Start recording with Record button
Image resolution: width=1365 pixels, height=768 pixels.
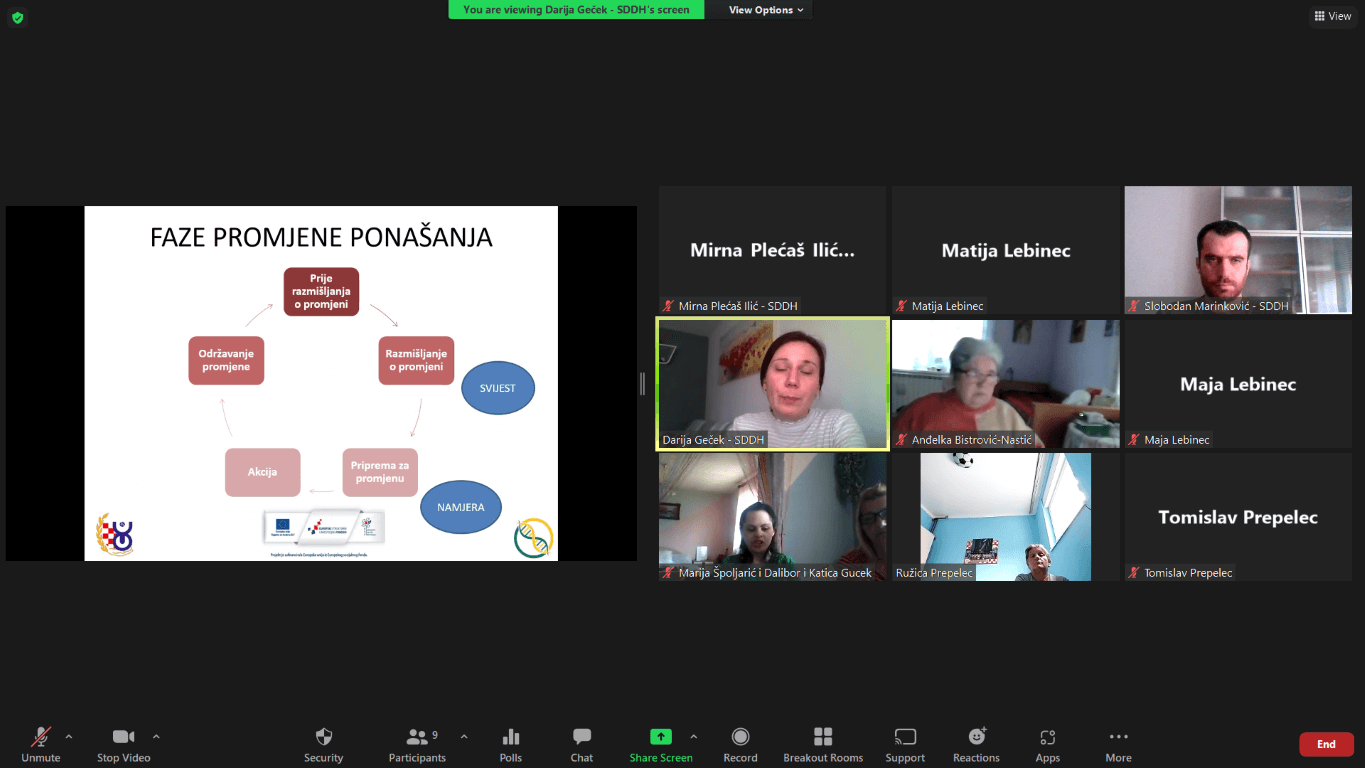point(740,744)
